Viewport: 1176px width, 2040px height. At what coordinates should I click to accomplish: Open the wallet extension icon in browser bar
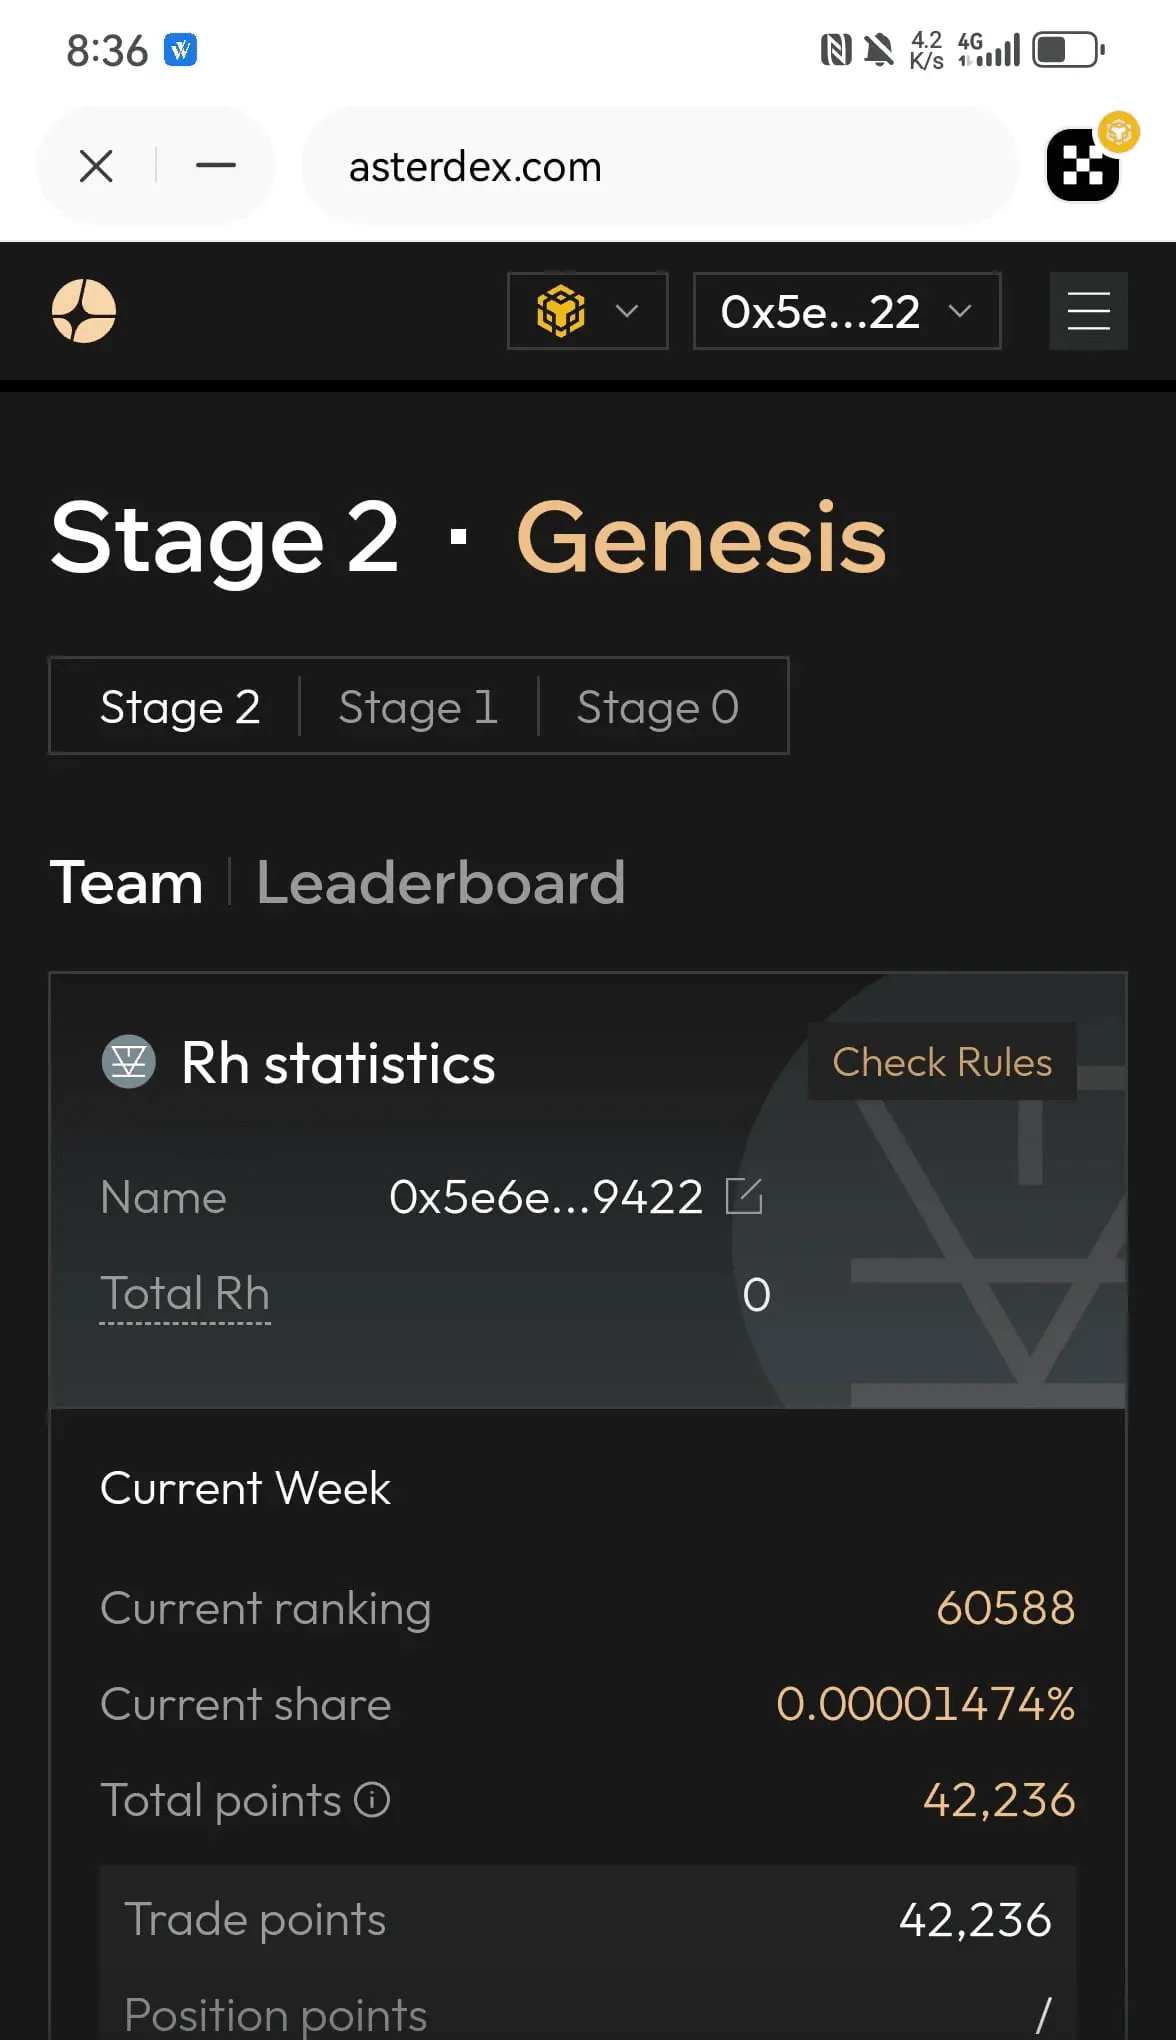pos(1083,165)
